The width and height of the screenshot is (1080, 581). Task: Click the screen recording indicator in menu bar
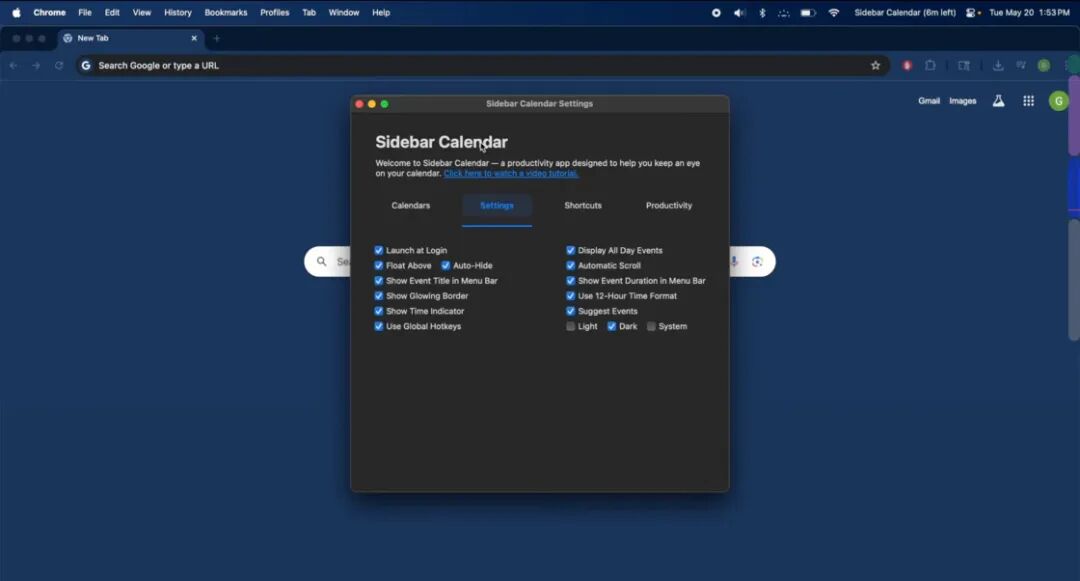pyautogui.click(x=716, y=12)
